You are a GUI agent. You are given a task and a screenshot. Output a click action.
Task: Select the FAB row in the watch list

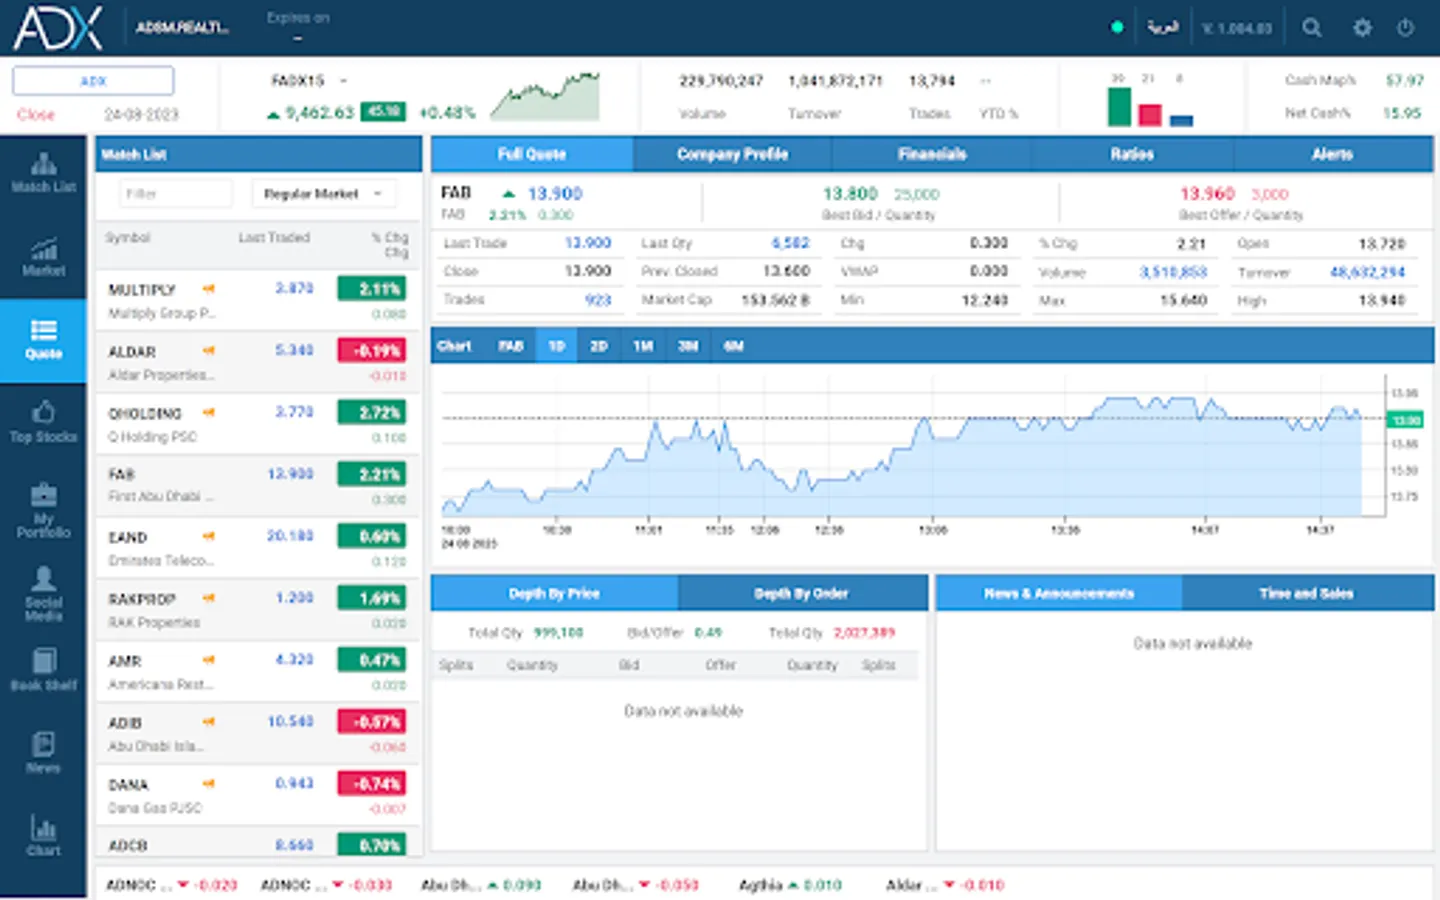tap(258, 485)
